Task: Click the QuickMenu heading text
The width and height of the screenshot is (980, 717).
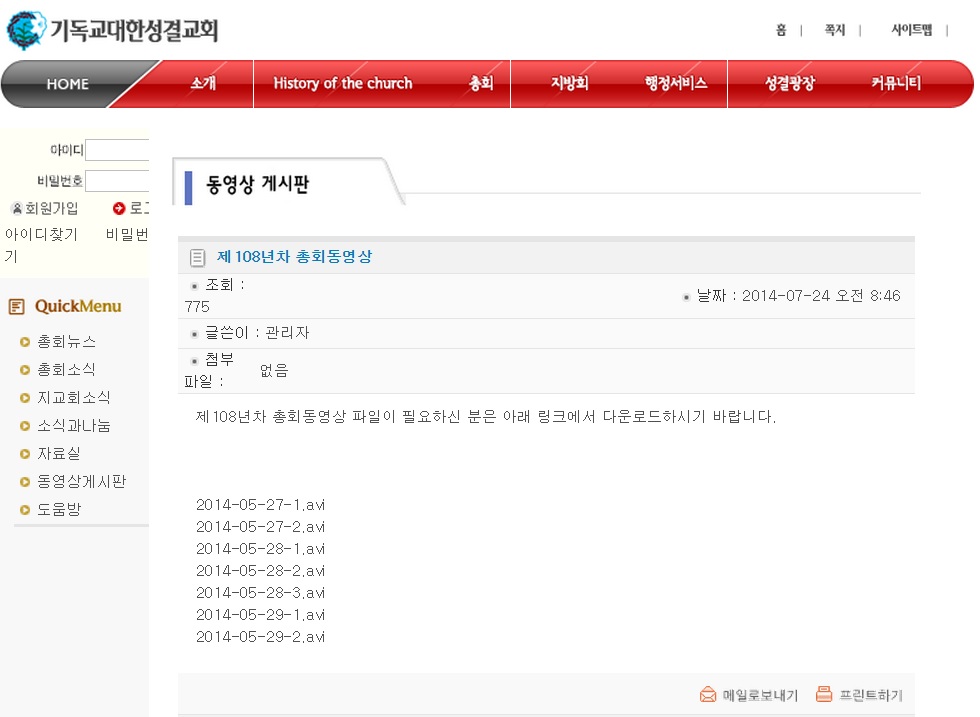Action: tap(78, 306)
